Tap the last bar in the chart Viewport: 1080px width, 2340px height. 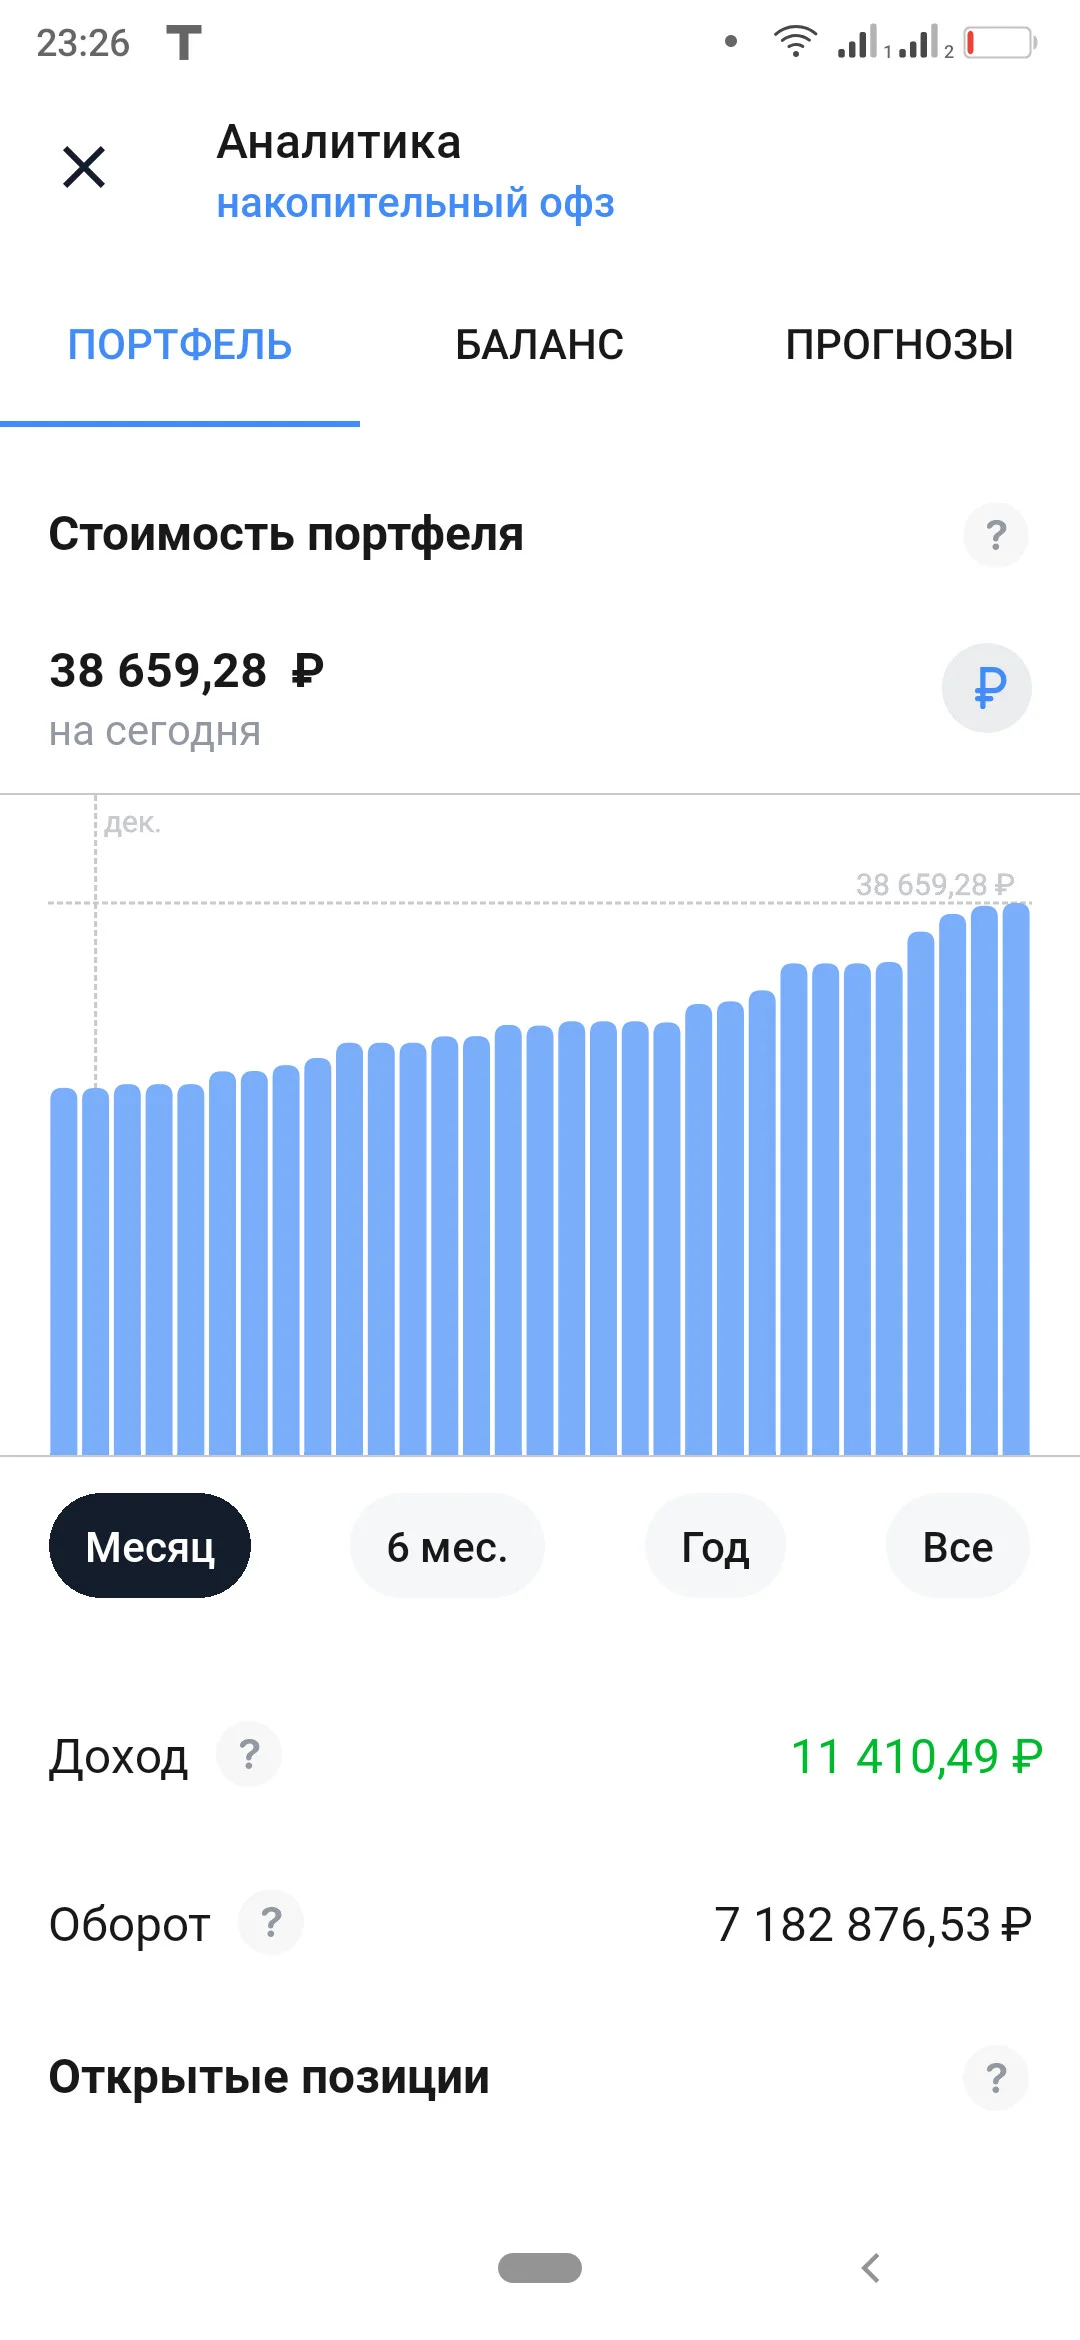pyautogui.click(x=1016, y=1178)
